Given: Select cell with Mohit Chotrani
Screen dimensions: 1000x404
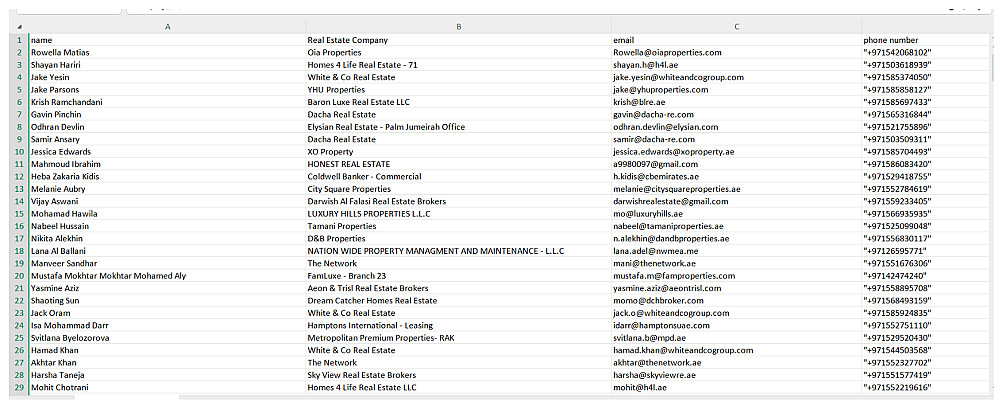Looking at the screenshot, I should click(x=167, y=388).
